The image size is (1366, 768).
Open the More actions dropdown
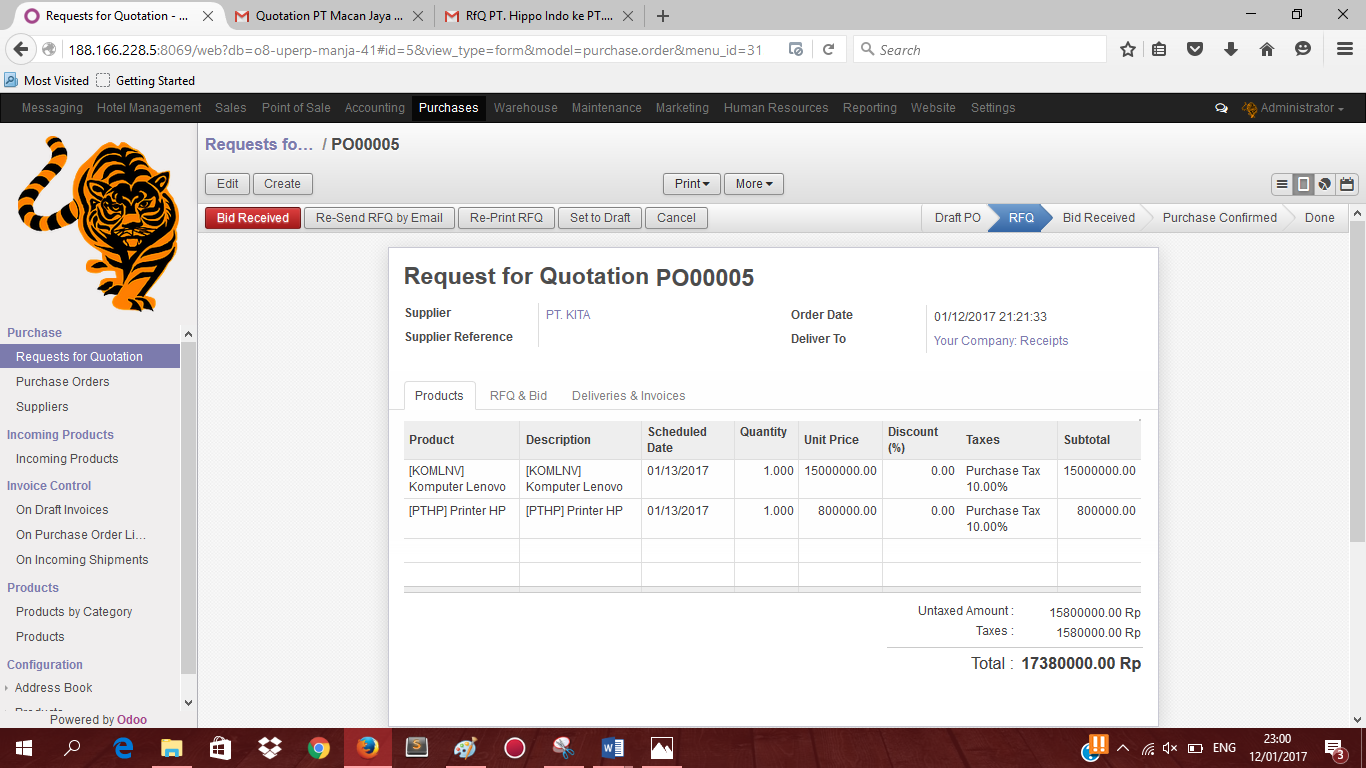pos(754,184)
